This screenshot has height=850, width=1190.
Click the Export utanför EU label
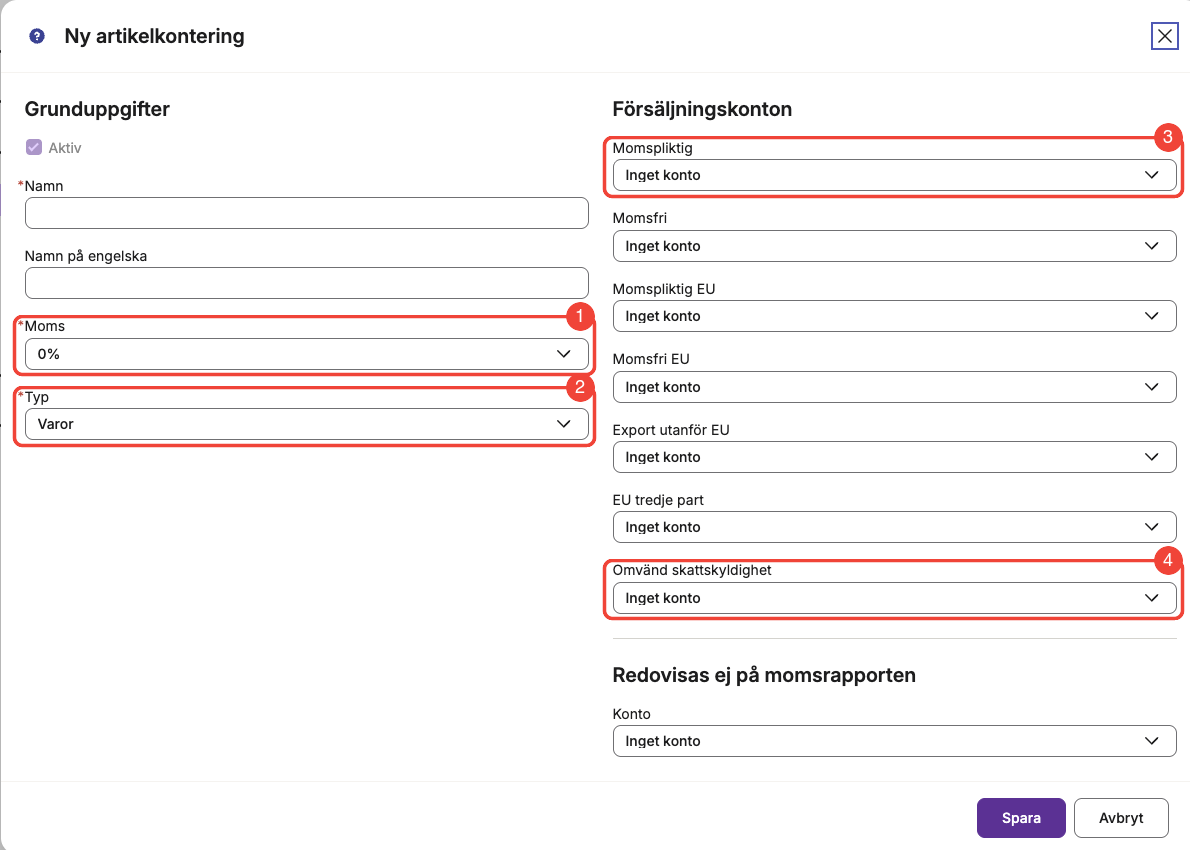tap(671, 430)
